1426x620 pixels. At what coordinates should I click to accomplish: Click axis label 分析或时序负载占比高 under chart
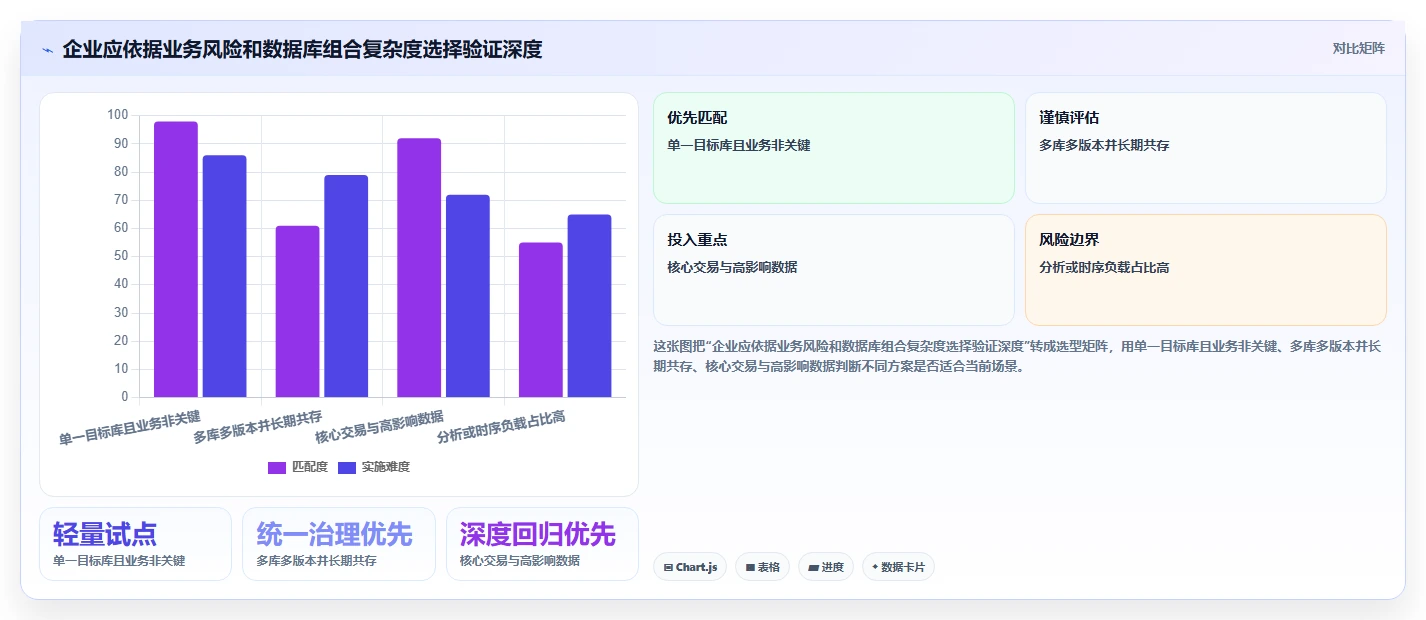[x=502, y=427]
